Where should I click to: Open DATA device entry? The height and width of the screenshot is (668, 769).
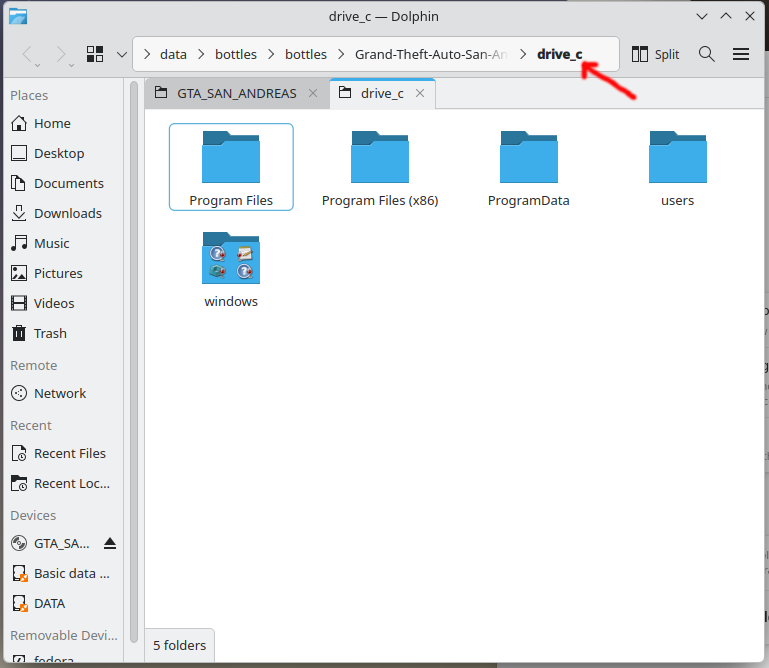pyautogui.click(x=64, y=603)
